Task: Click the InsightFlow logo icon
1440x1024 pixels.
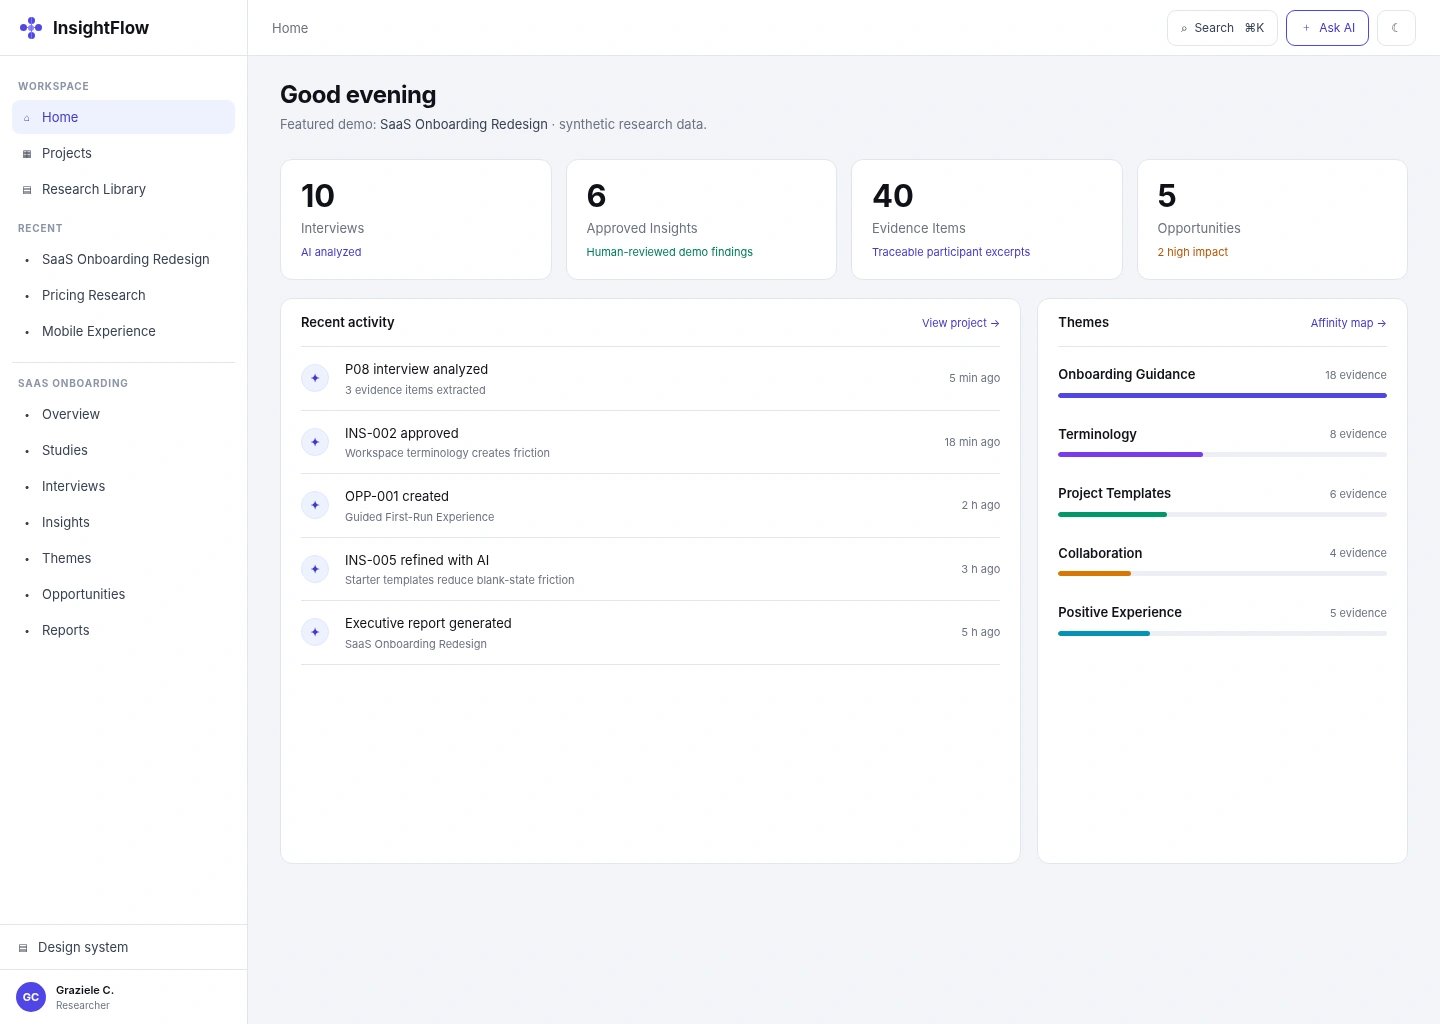Action: (x=31, y=28)
